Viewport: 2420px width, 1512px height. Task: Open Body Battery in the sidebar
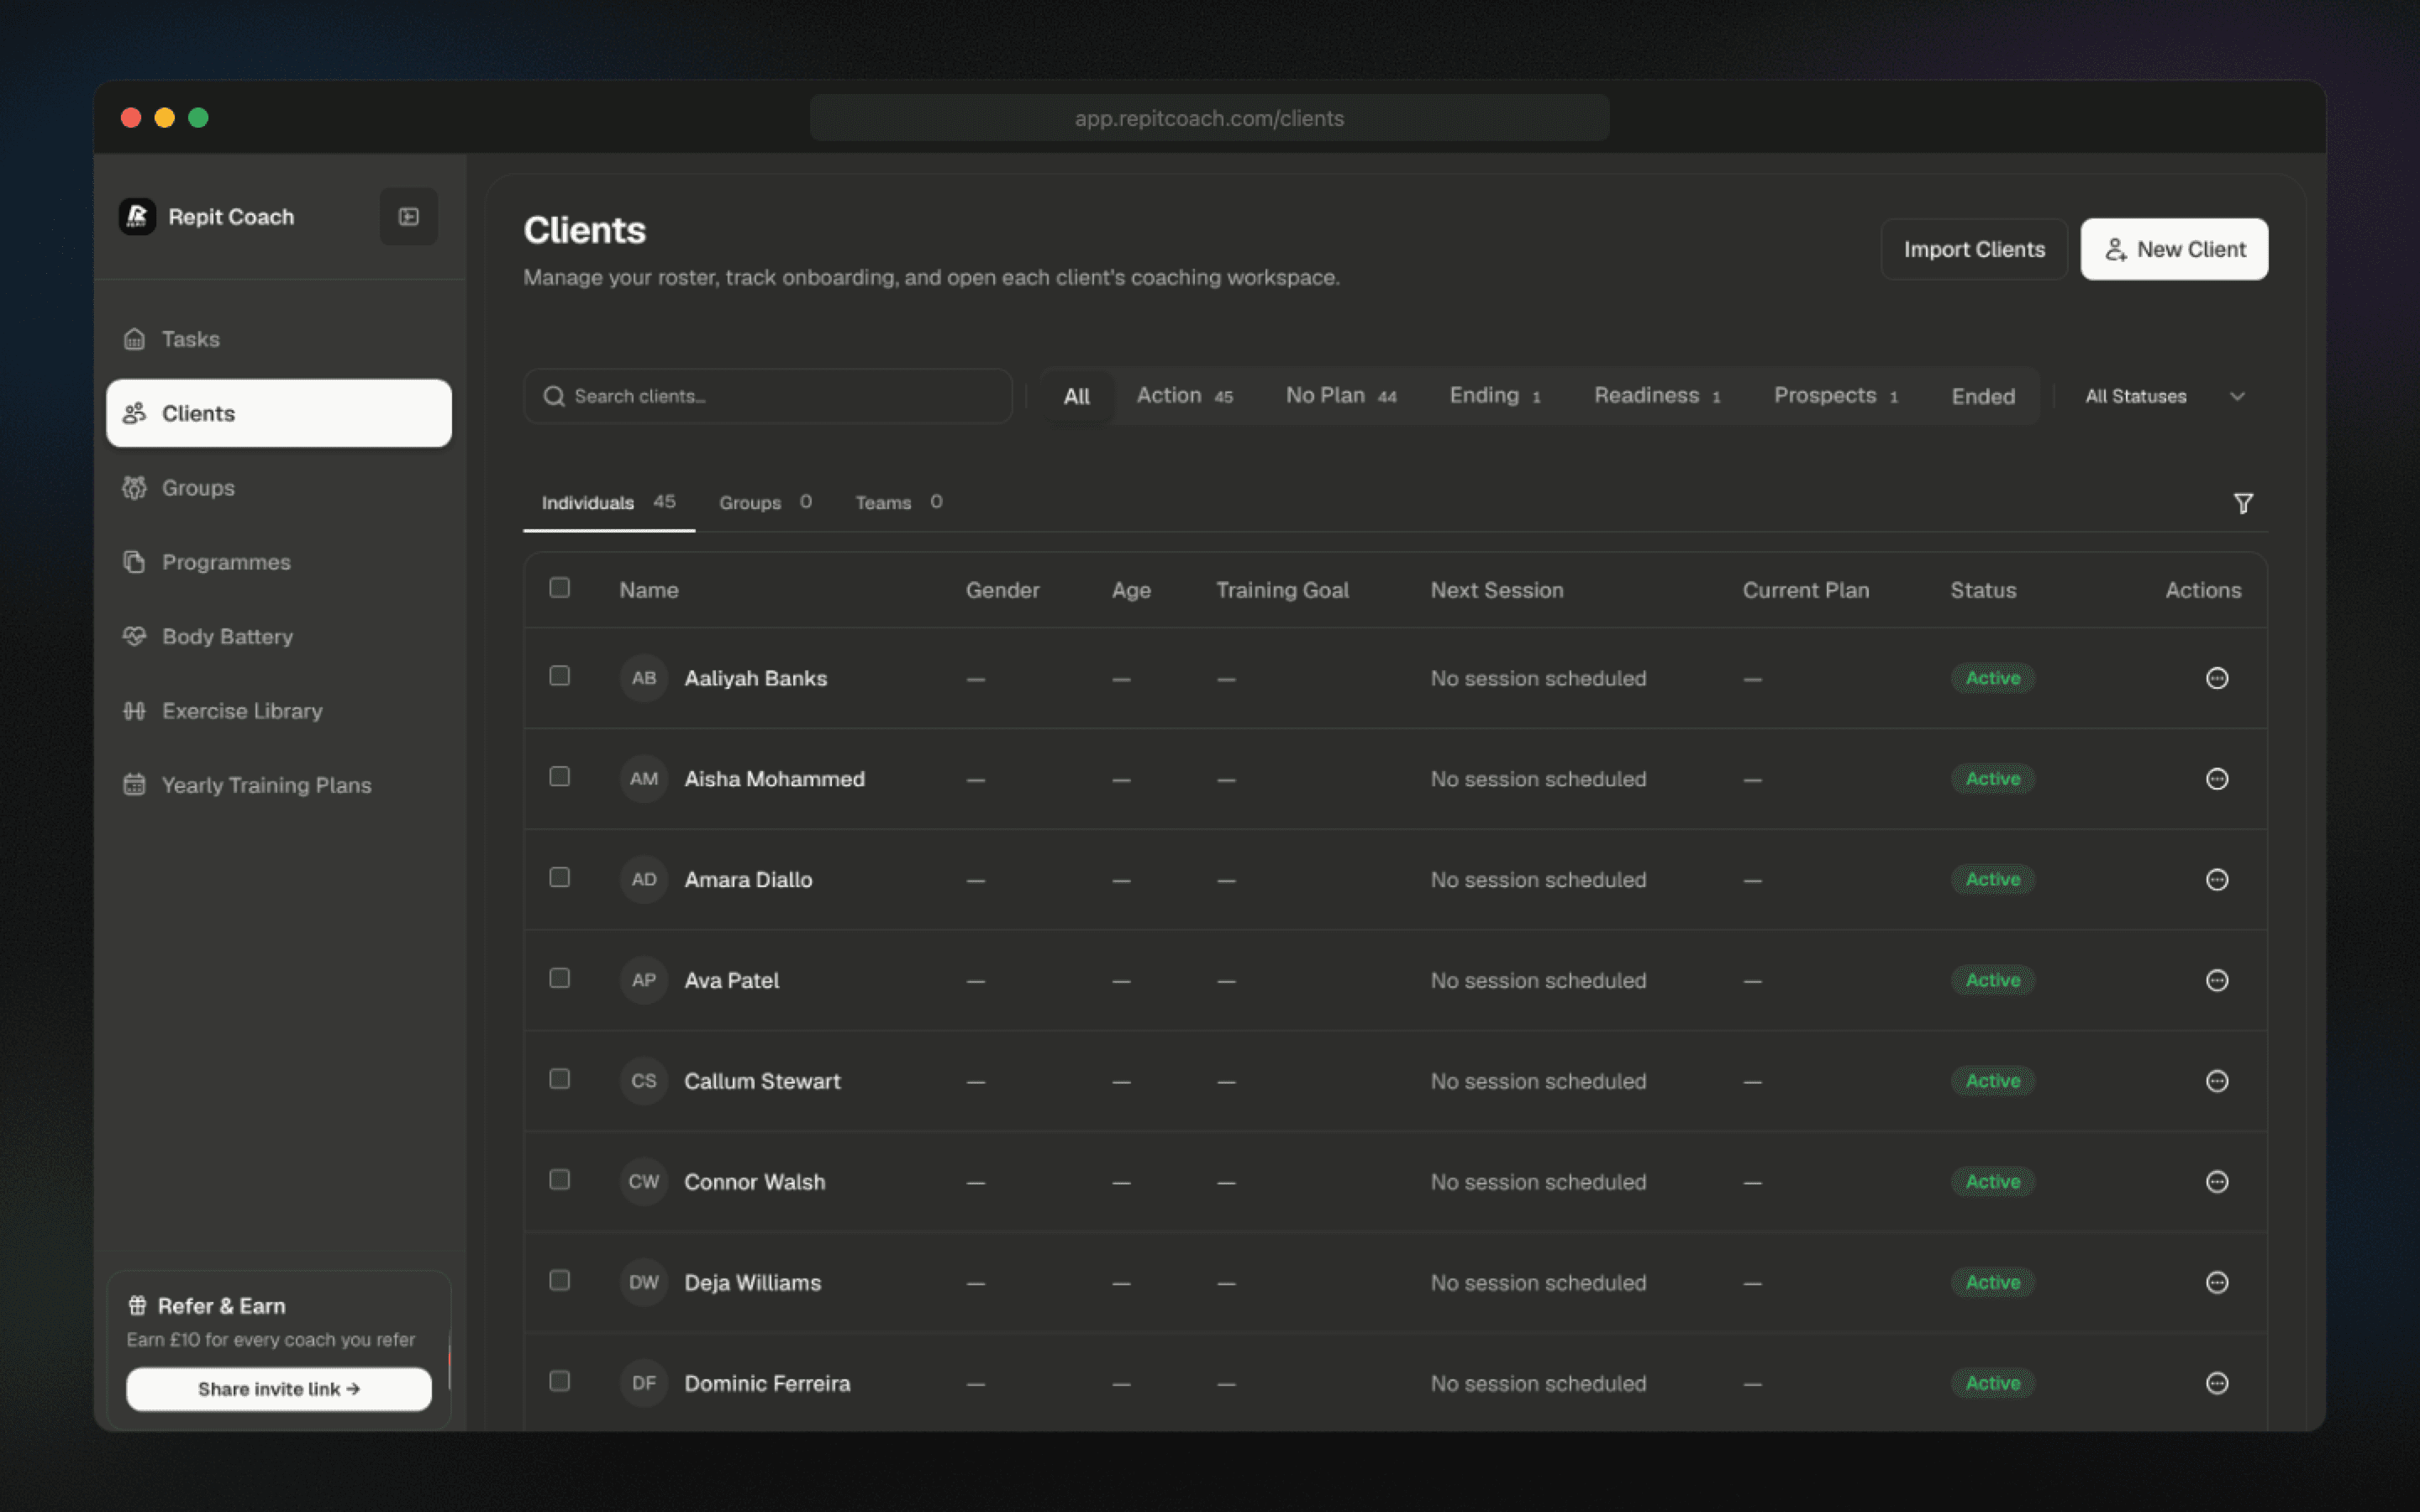[279, 636]
